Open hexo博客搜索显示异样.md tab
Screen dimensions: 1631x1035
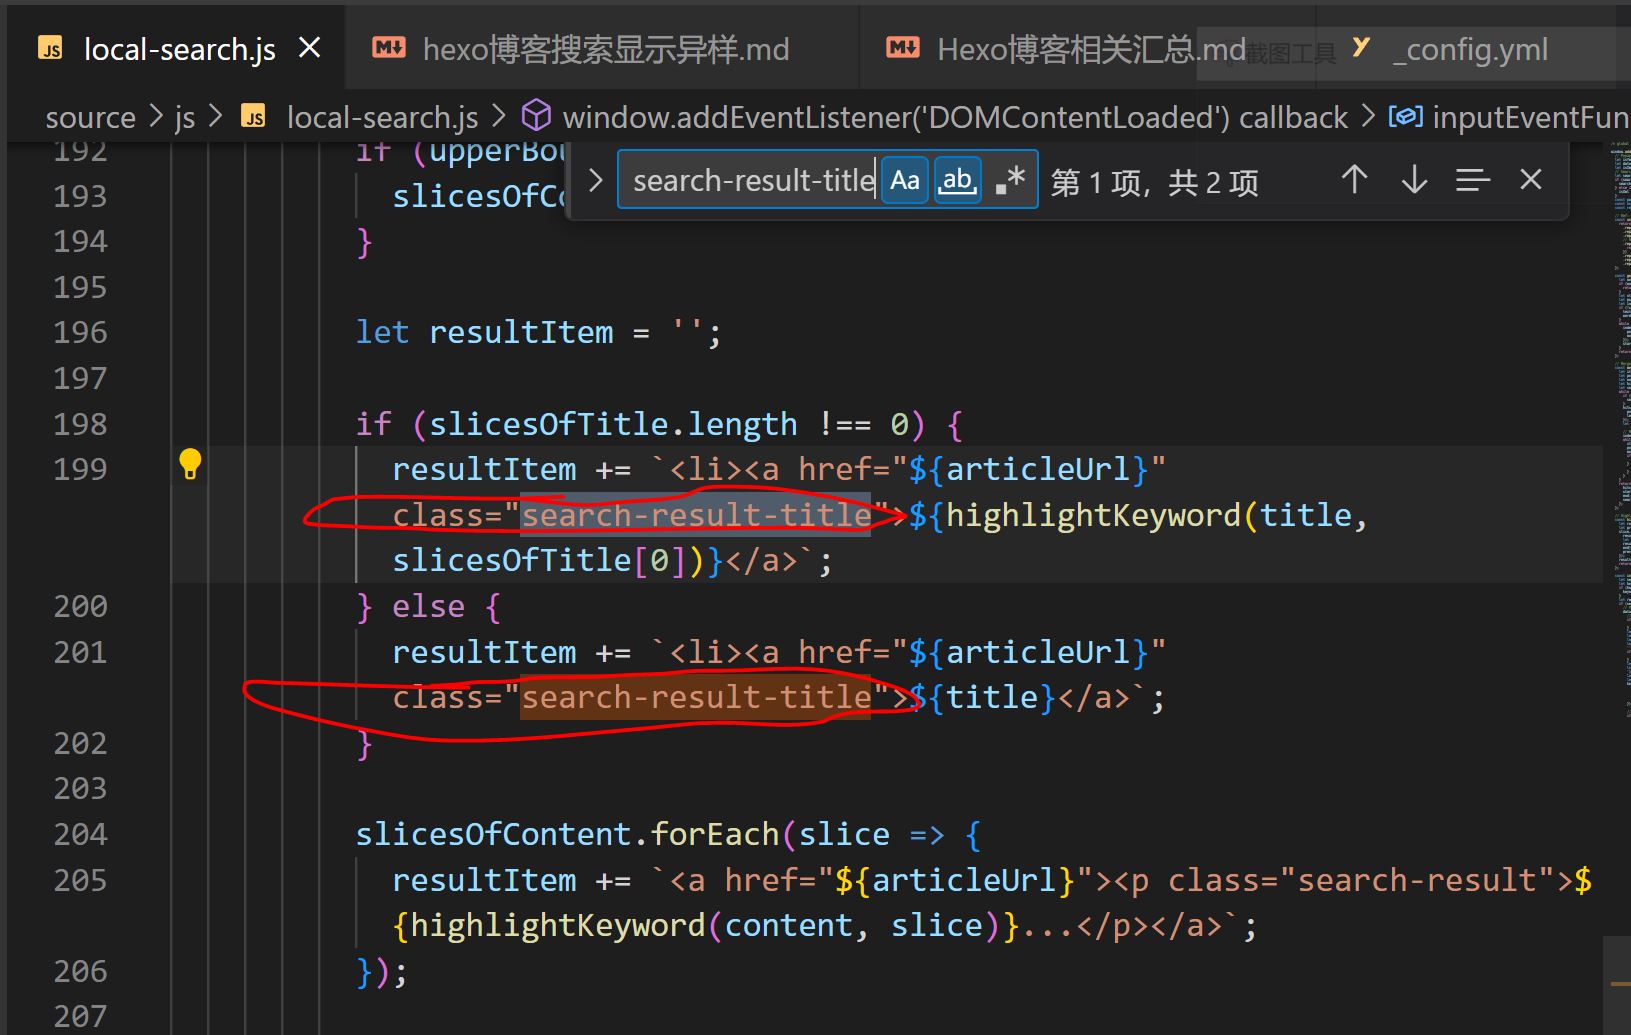tap(605, 48)
